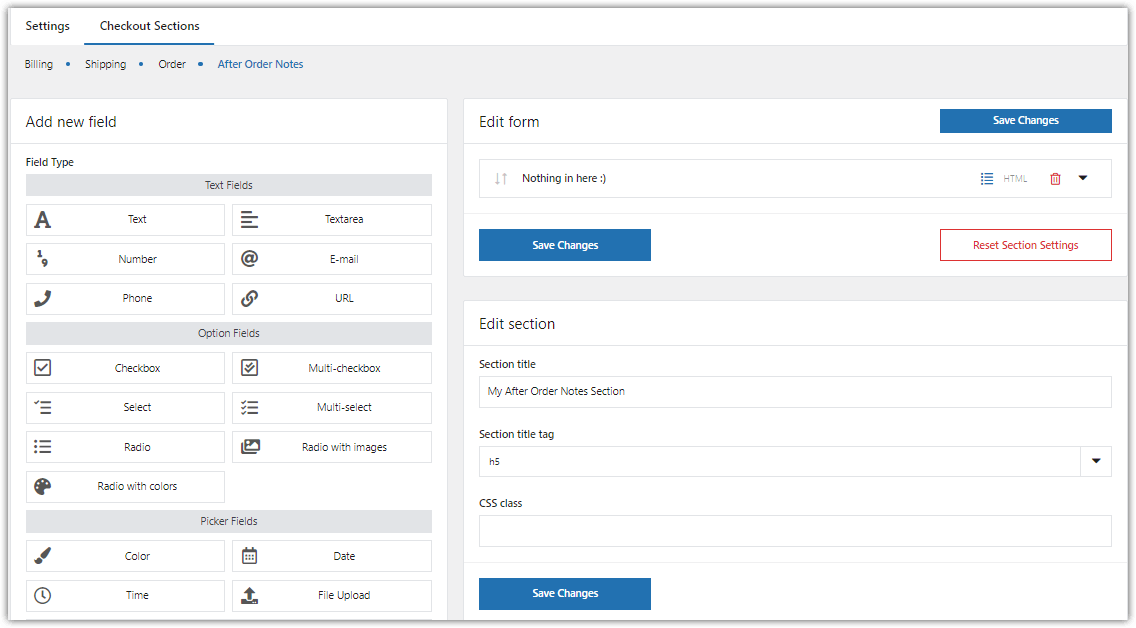Open the Order section
This screenshot has width=1136, height=628.
[172, 64]
